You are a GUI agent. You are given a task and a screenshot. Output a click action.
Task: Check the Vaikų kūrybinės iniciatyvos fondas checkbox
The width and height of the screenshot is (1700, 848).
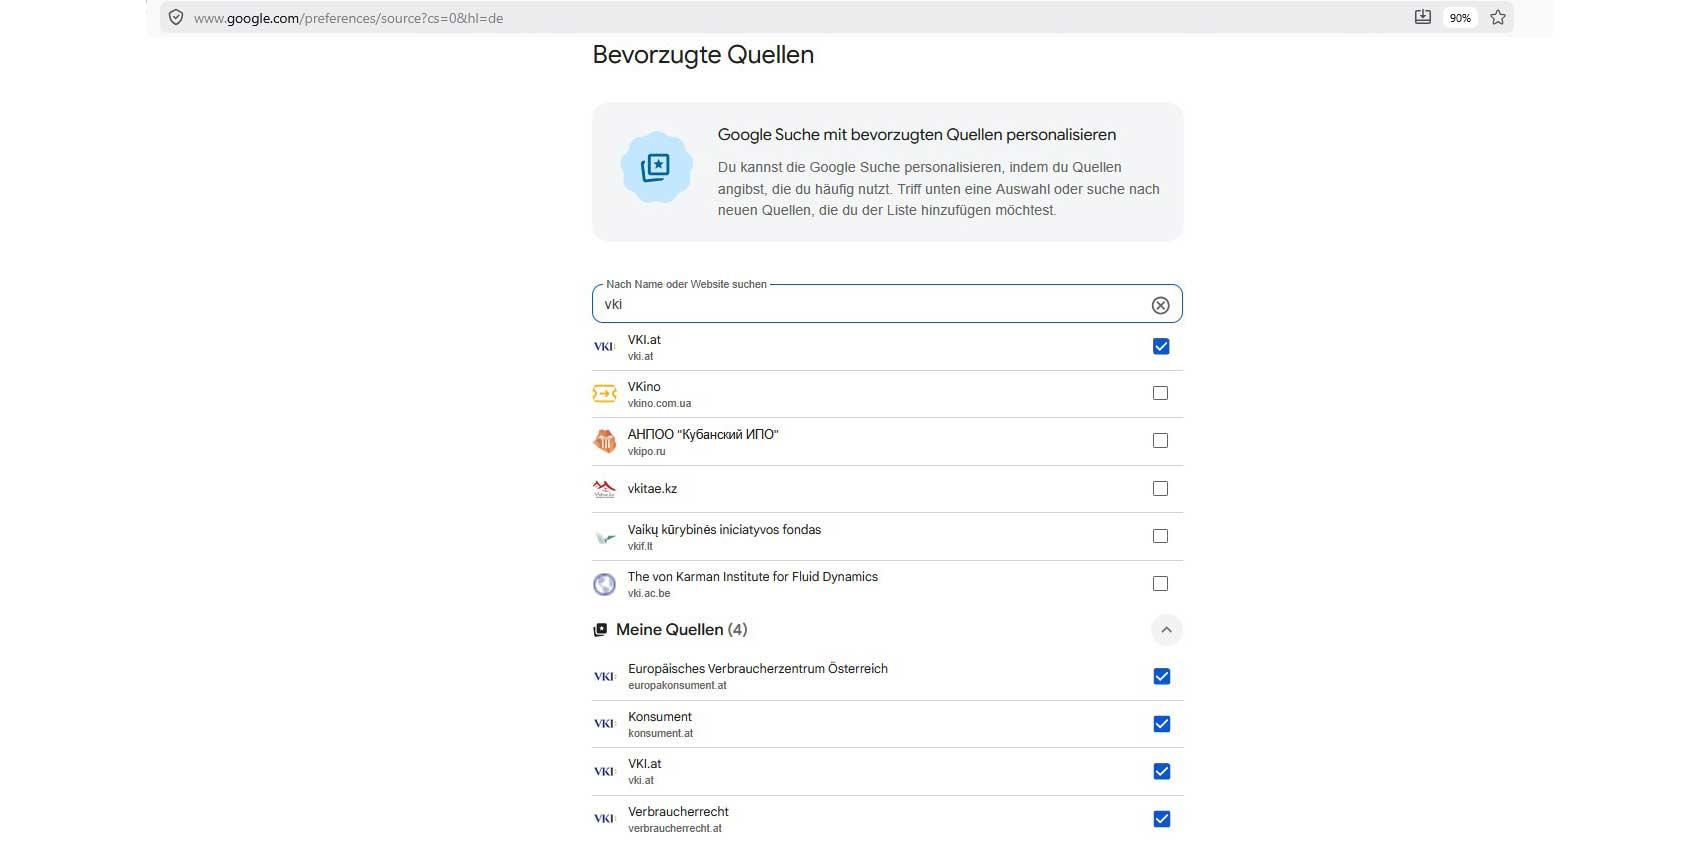tap(1160, 536)
